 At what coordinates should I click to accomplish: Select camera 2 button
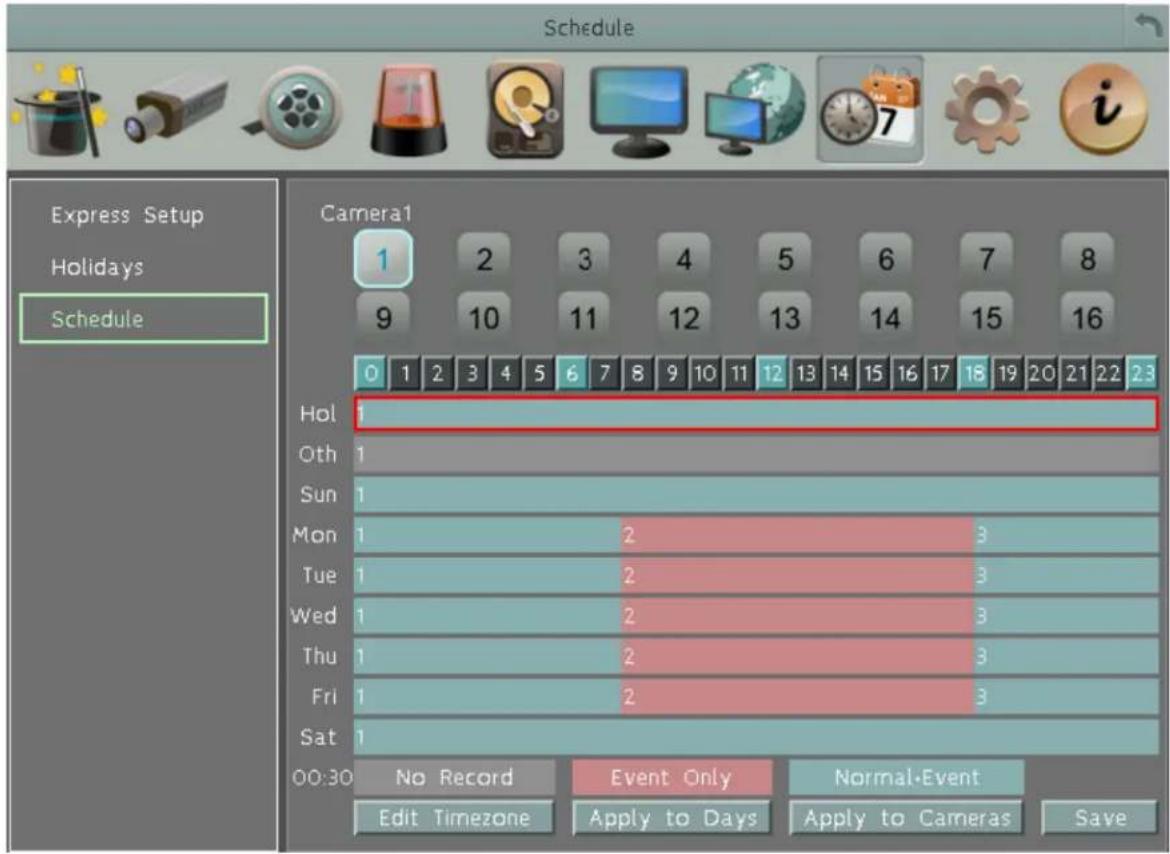(x=484, y=259)
